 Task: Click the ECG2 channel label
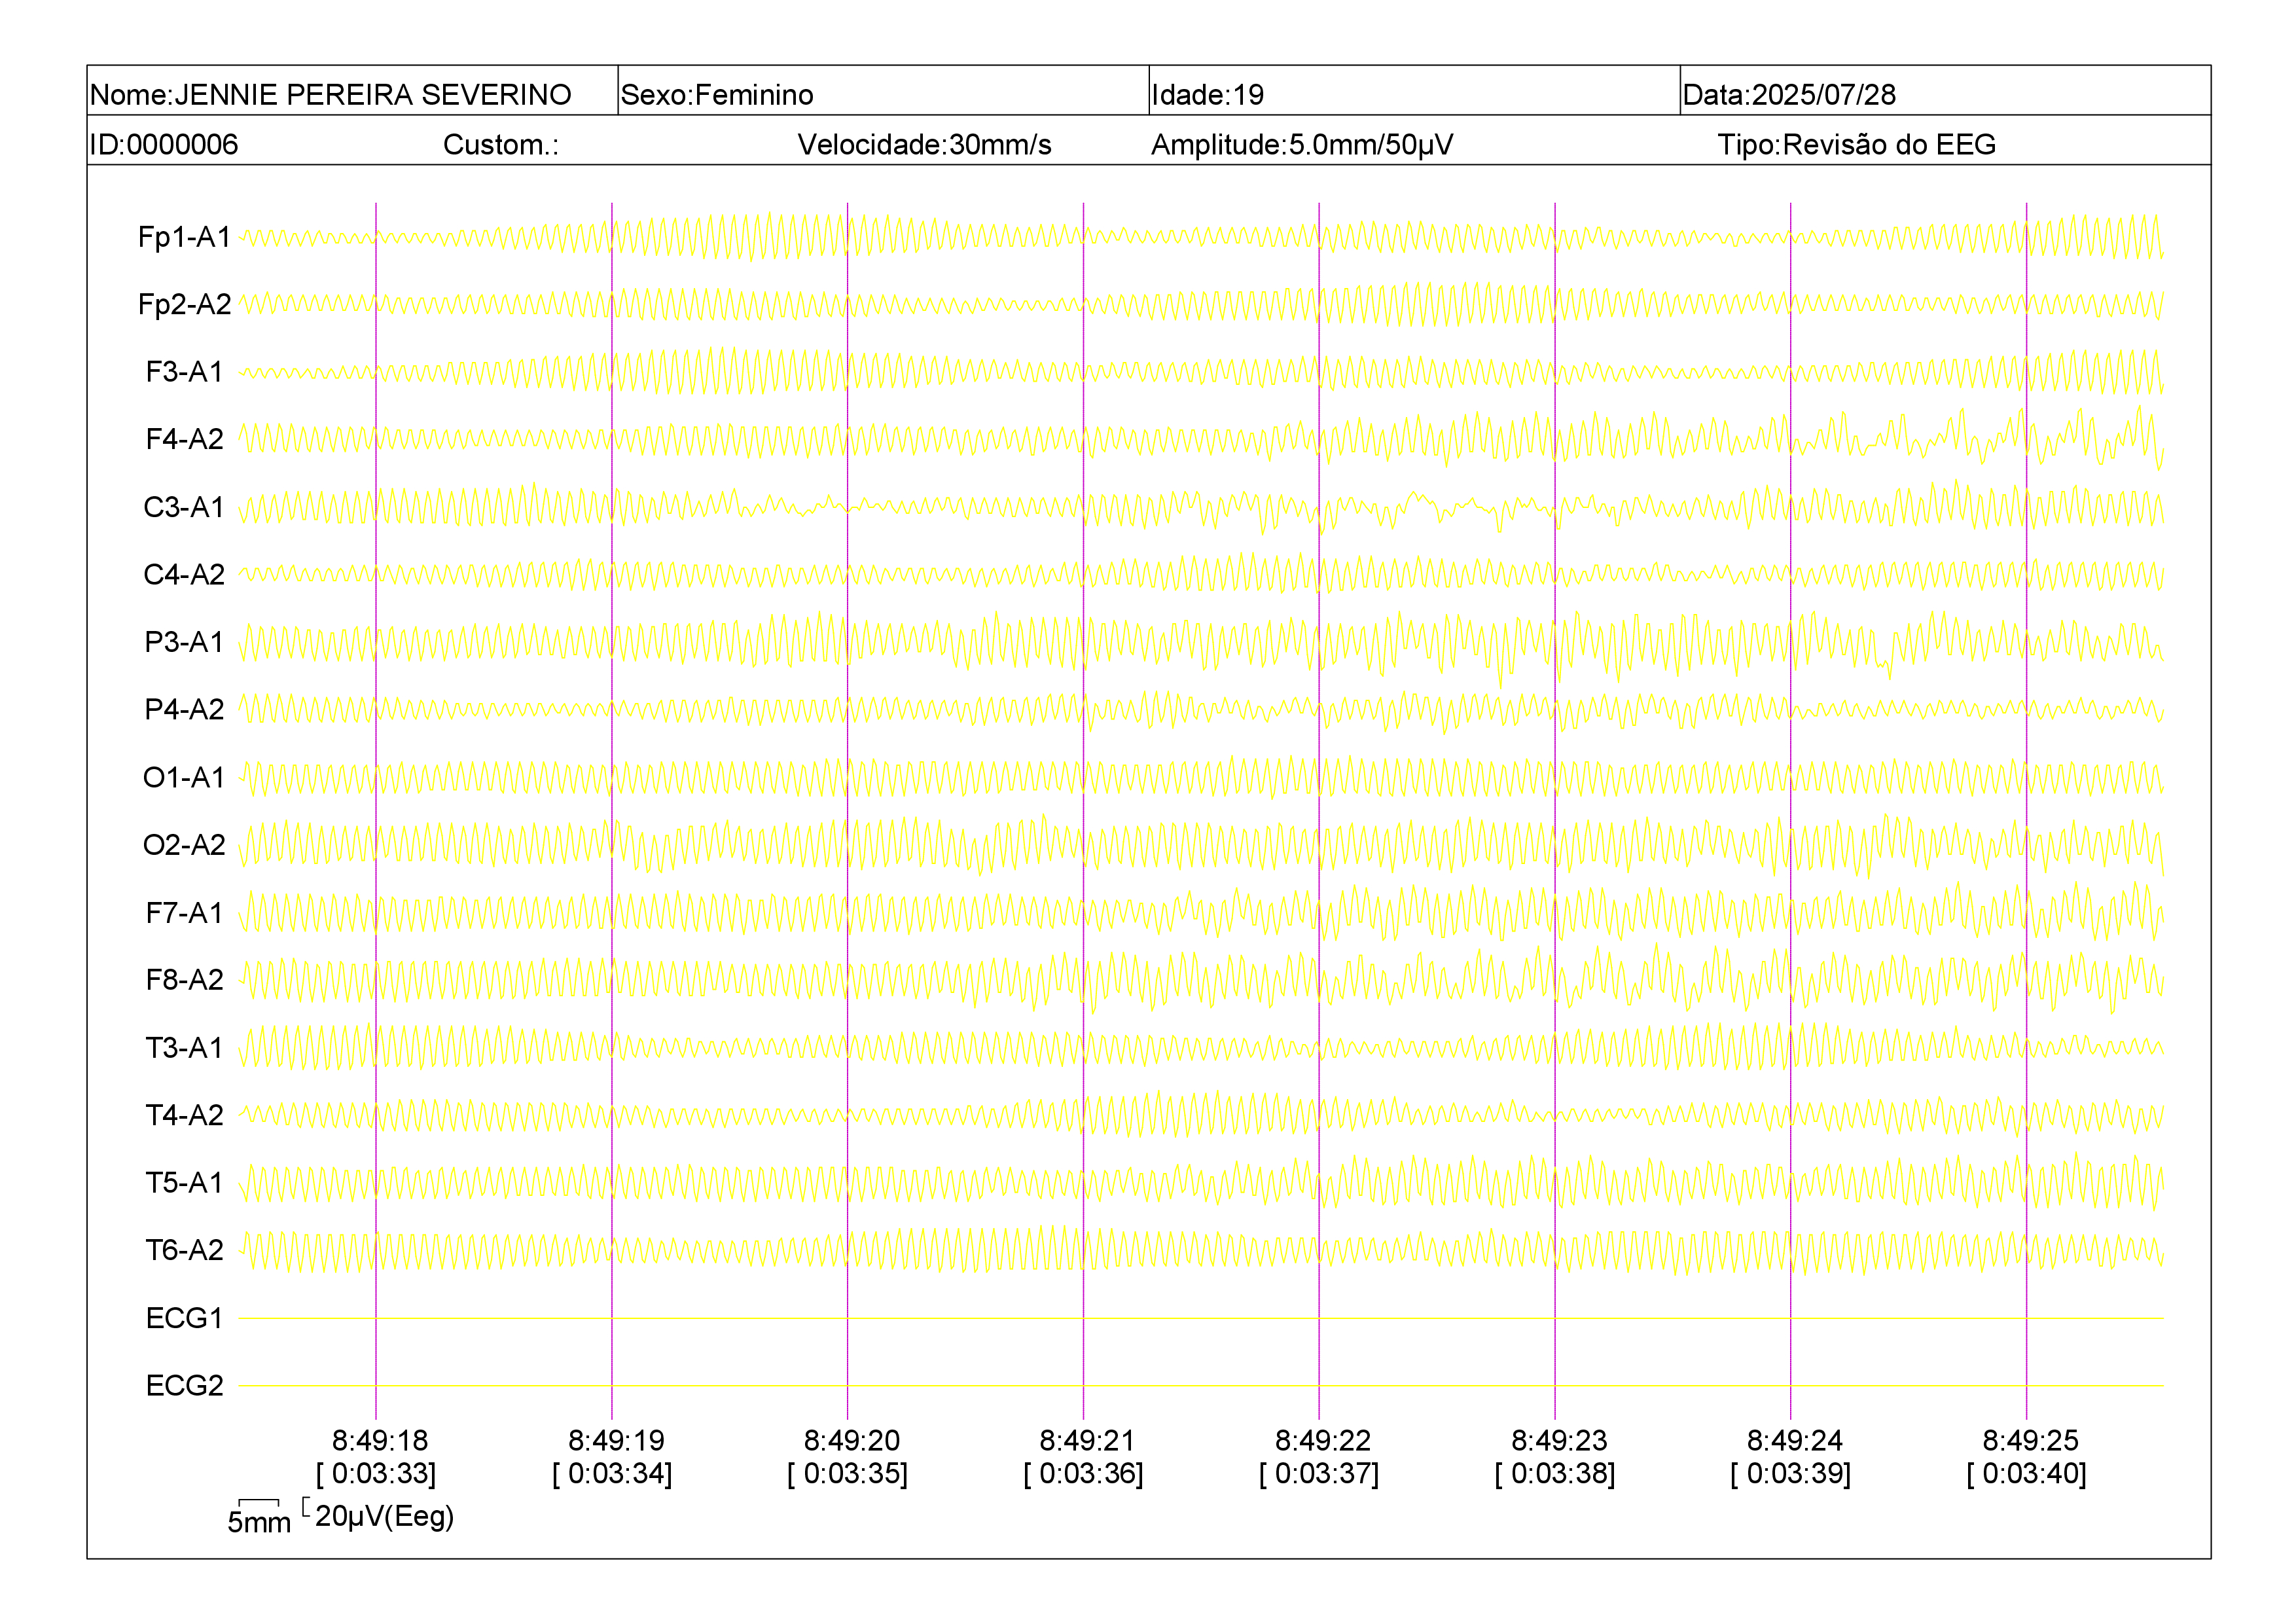pos(185,1386)
